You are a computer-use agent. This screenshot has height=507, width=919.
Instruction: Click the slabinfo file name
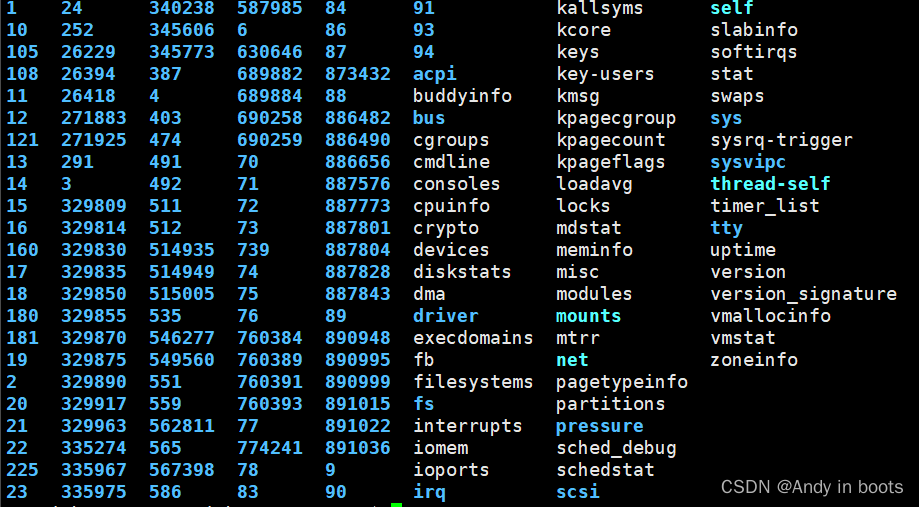(x=754, y=30)
